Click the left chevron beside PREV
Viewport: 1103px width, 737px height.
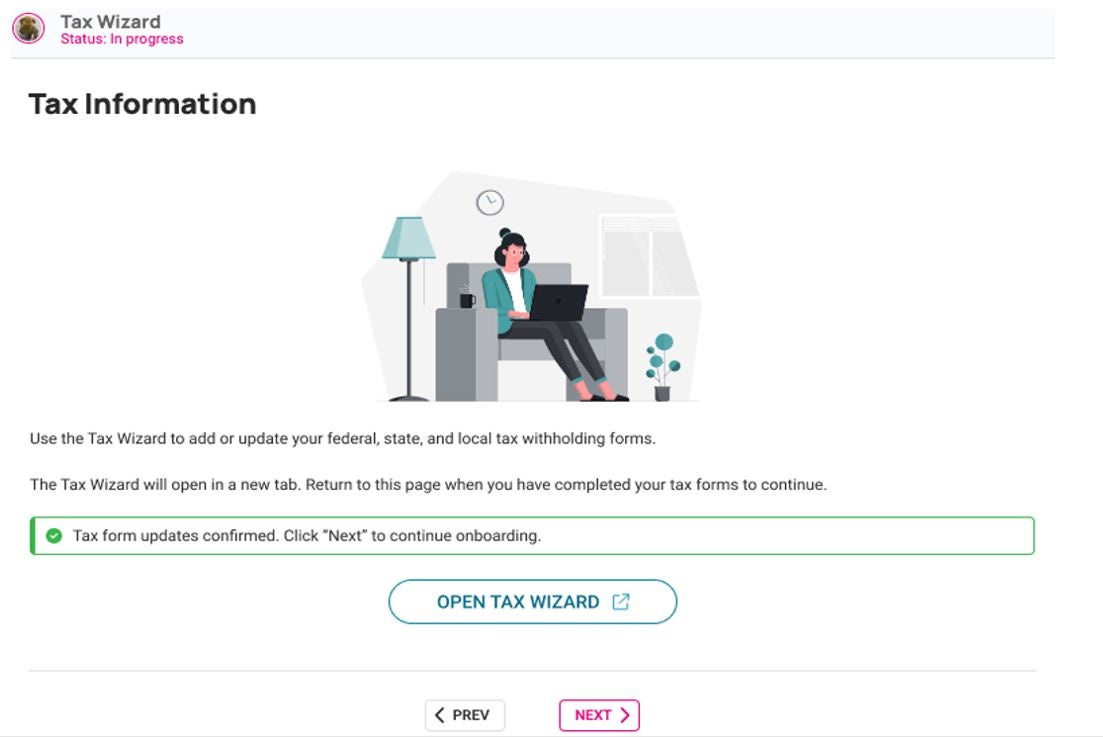440,715
